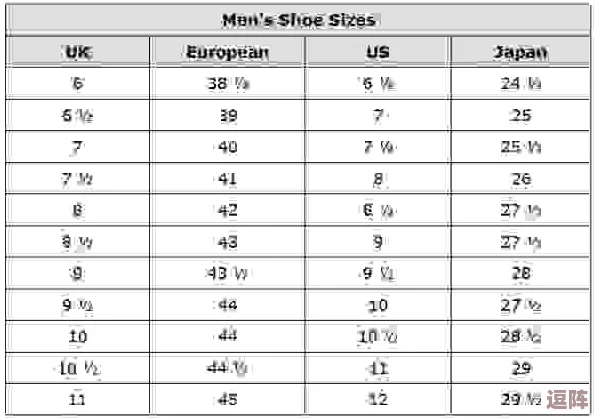Click UK size 6 ½ cell
594x418 pixels.
click(x=78, y=116)
